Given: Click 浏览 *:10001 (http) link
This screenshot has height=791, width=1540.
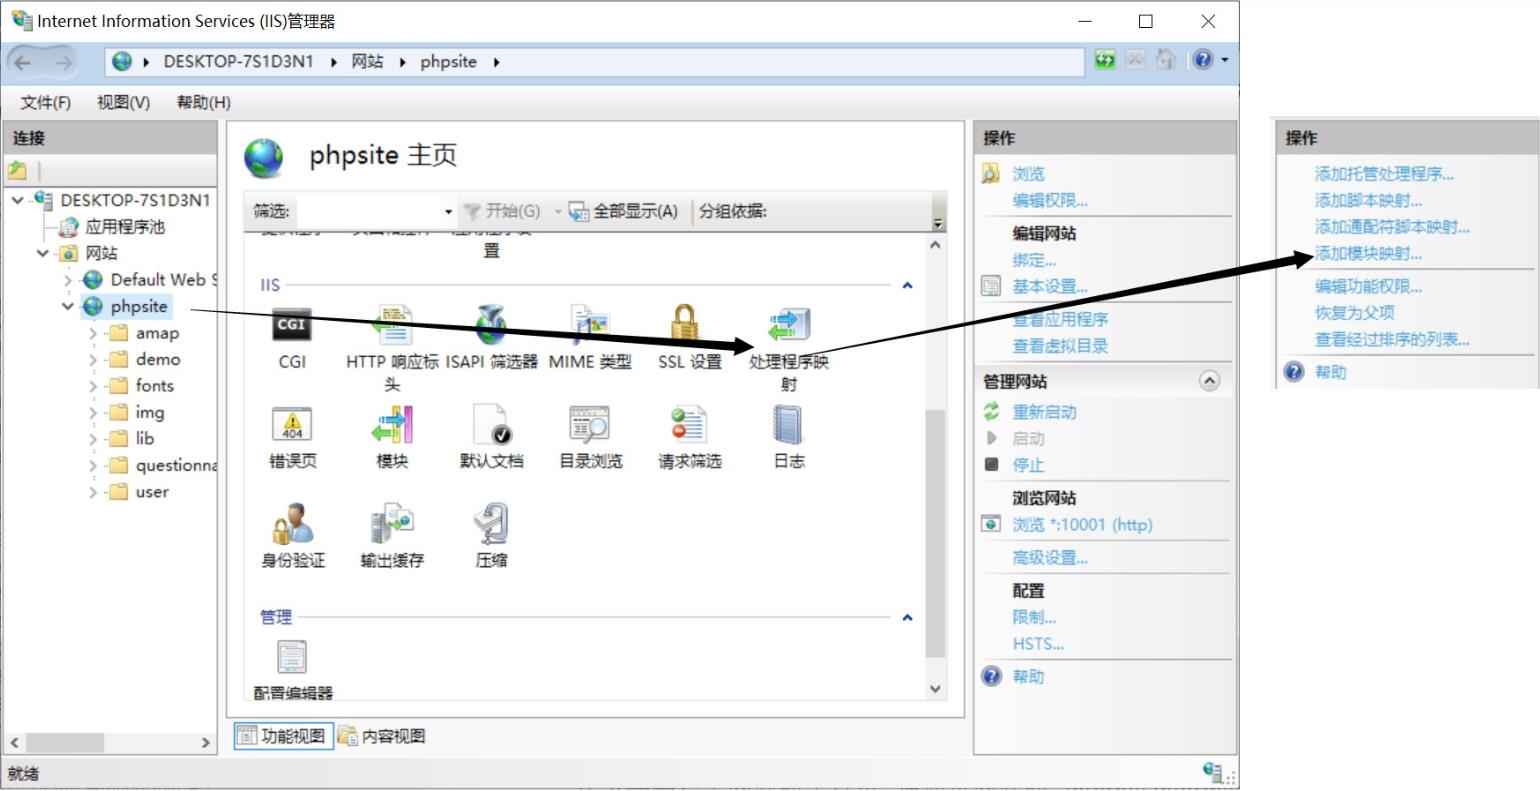Looking at the screenshot, I should [x=1082, y=524].
